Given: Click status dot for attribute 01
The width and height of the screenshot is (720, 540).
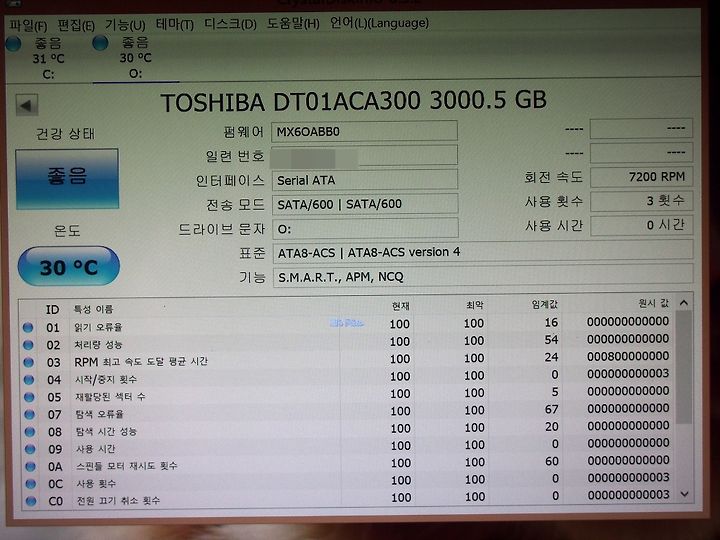Looking at the screenshot, I should pyautogui.click(x=28, y=327).
